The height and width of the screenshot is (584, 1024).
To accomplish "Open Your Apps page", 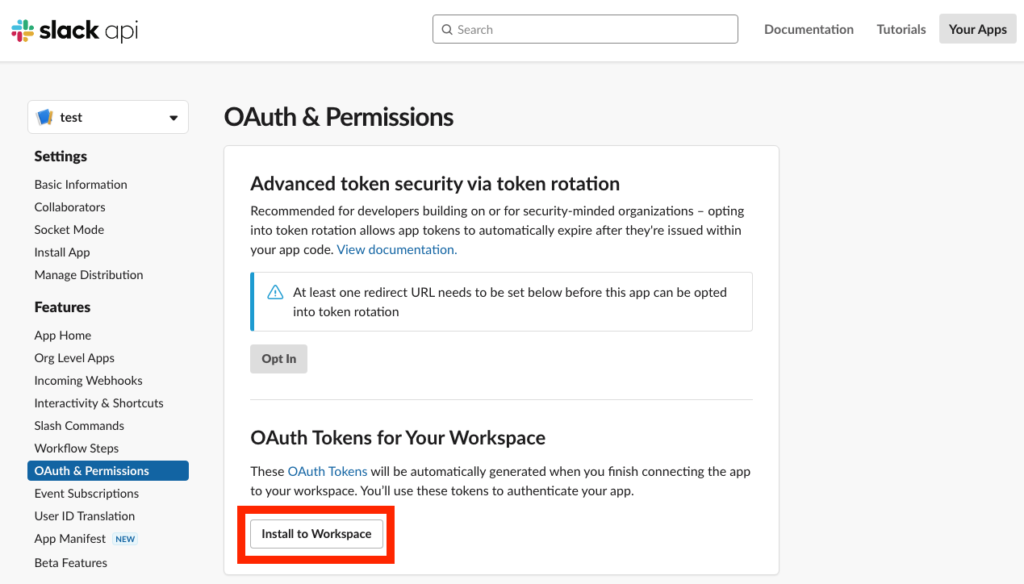I will tap(977, 30).
